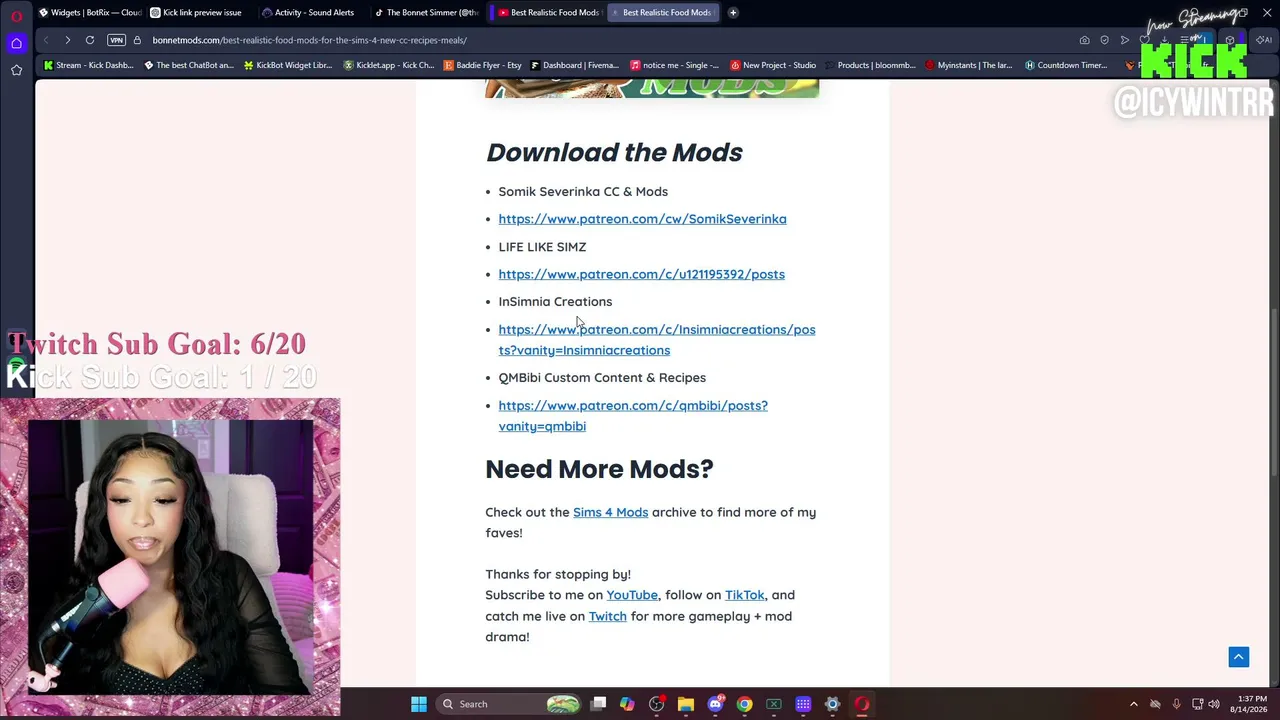1280x720 pixels.
Task: Open Task View from the taskbar
Action: pos(598,704)
